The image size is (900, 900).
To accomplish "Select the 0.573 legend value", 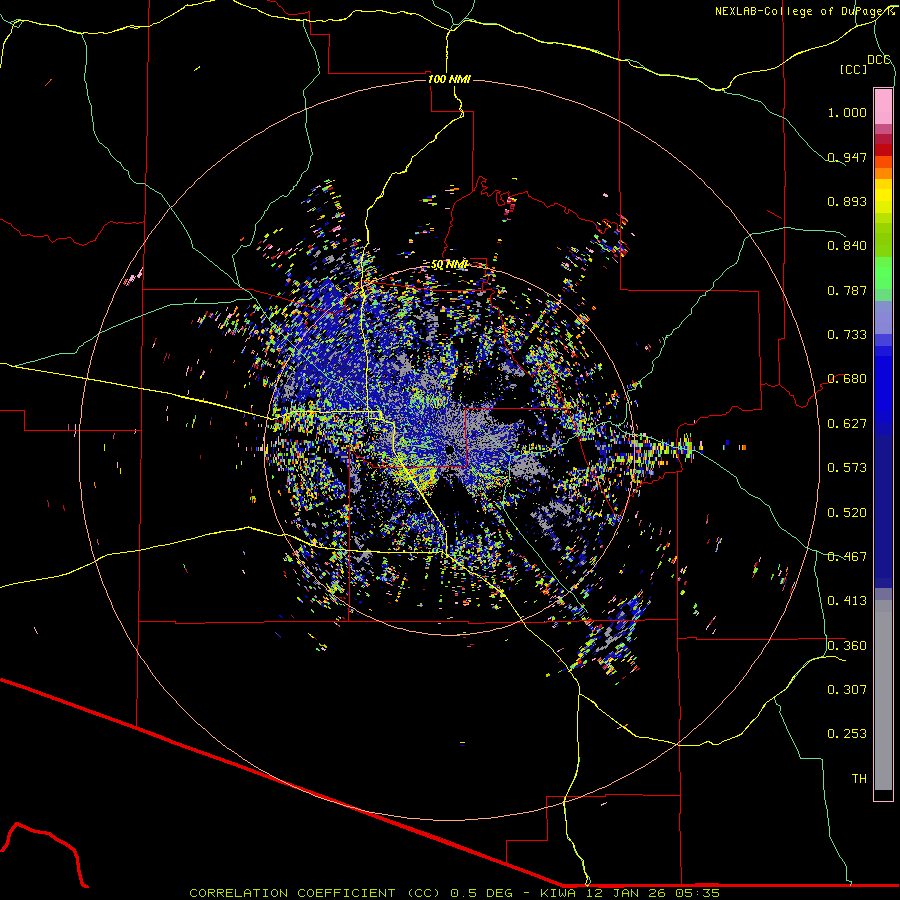I will point(847,468).
